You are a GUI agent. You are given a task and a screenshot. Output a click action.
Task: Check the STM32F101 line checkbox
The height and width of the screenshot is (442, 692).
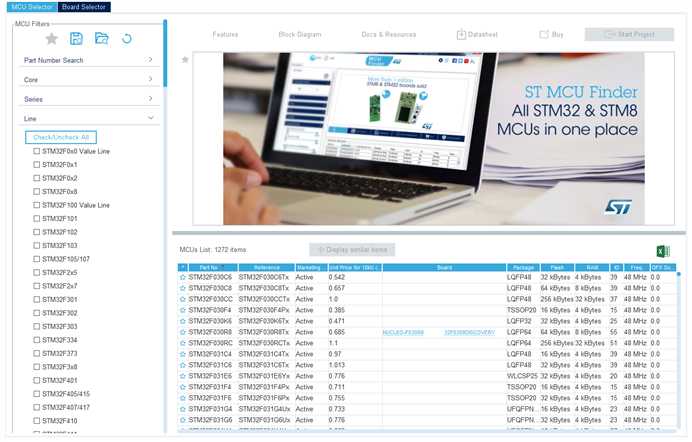(x=37, y=219)
